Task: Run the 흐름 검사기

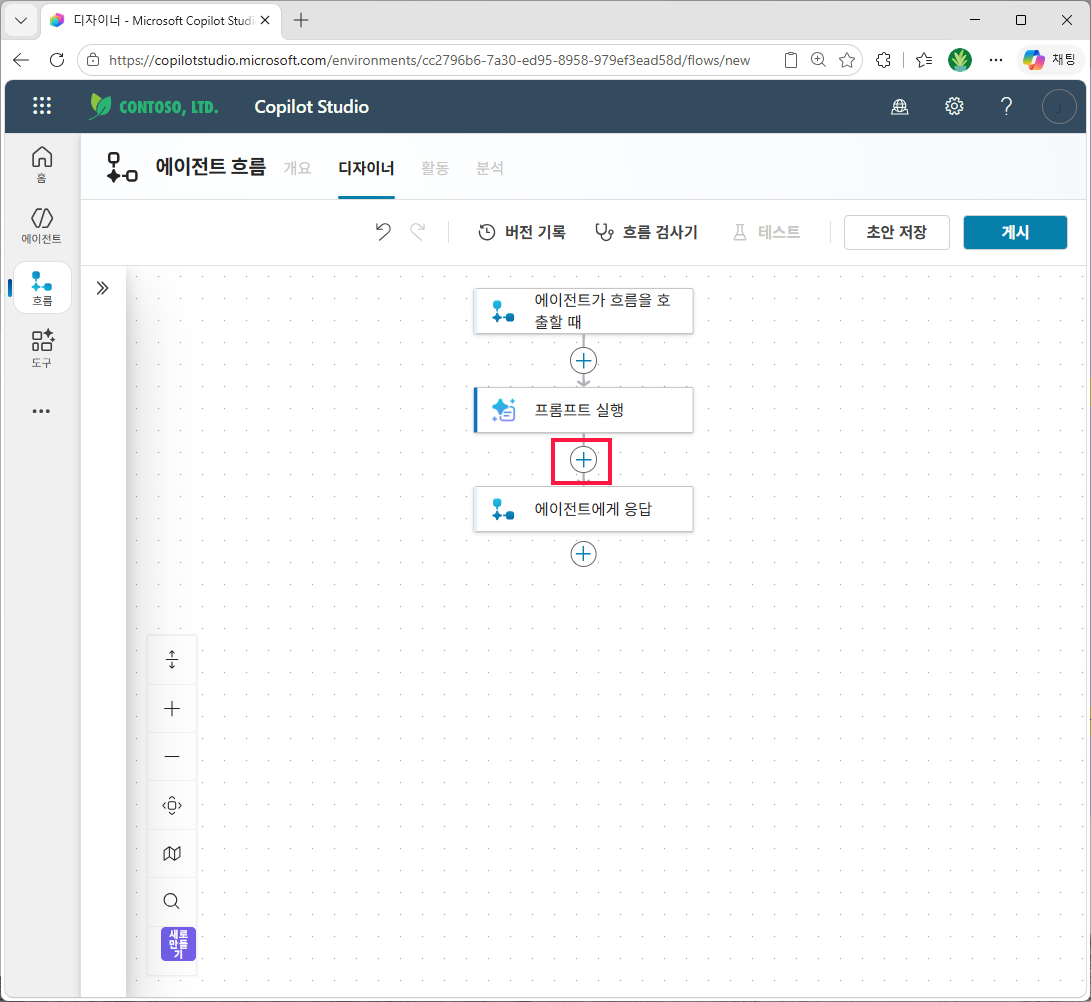Action: click(646, 232)
